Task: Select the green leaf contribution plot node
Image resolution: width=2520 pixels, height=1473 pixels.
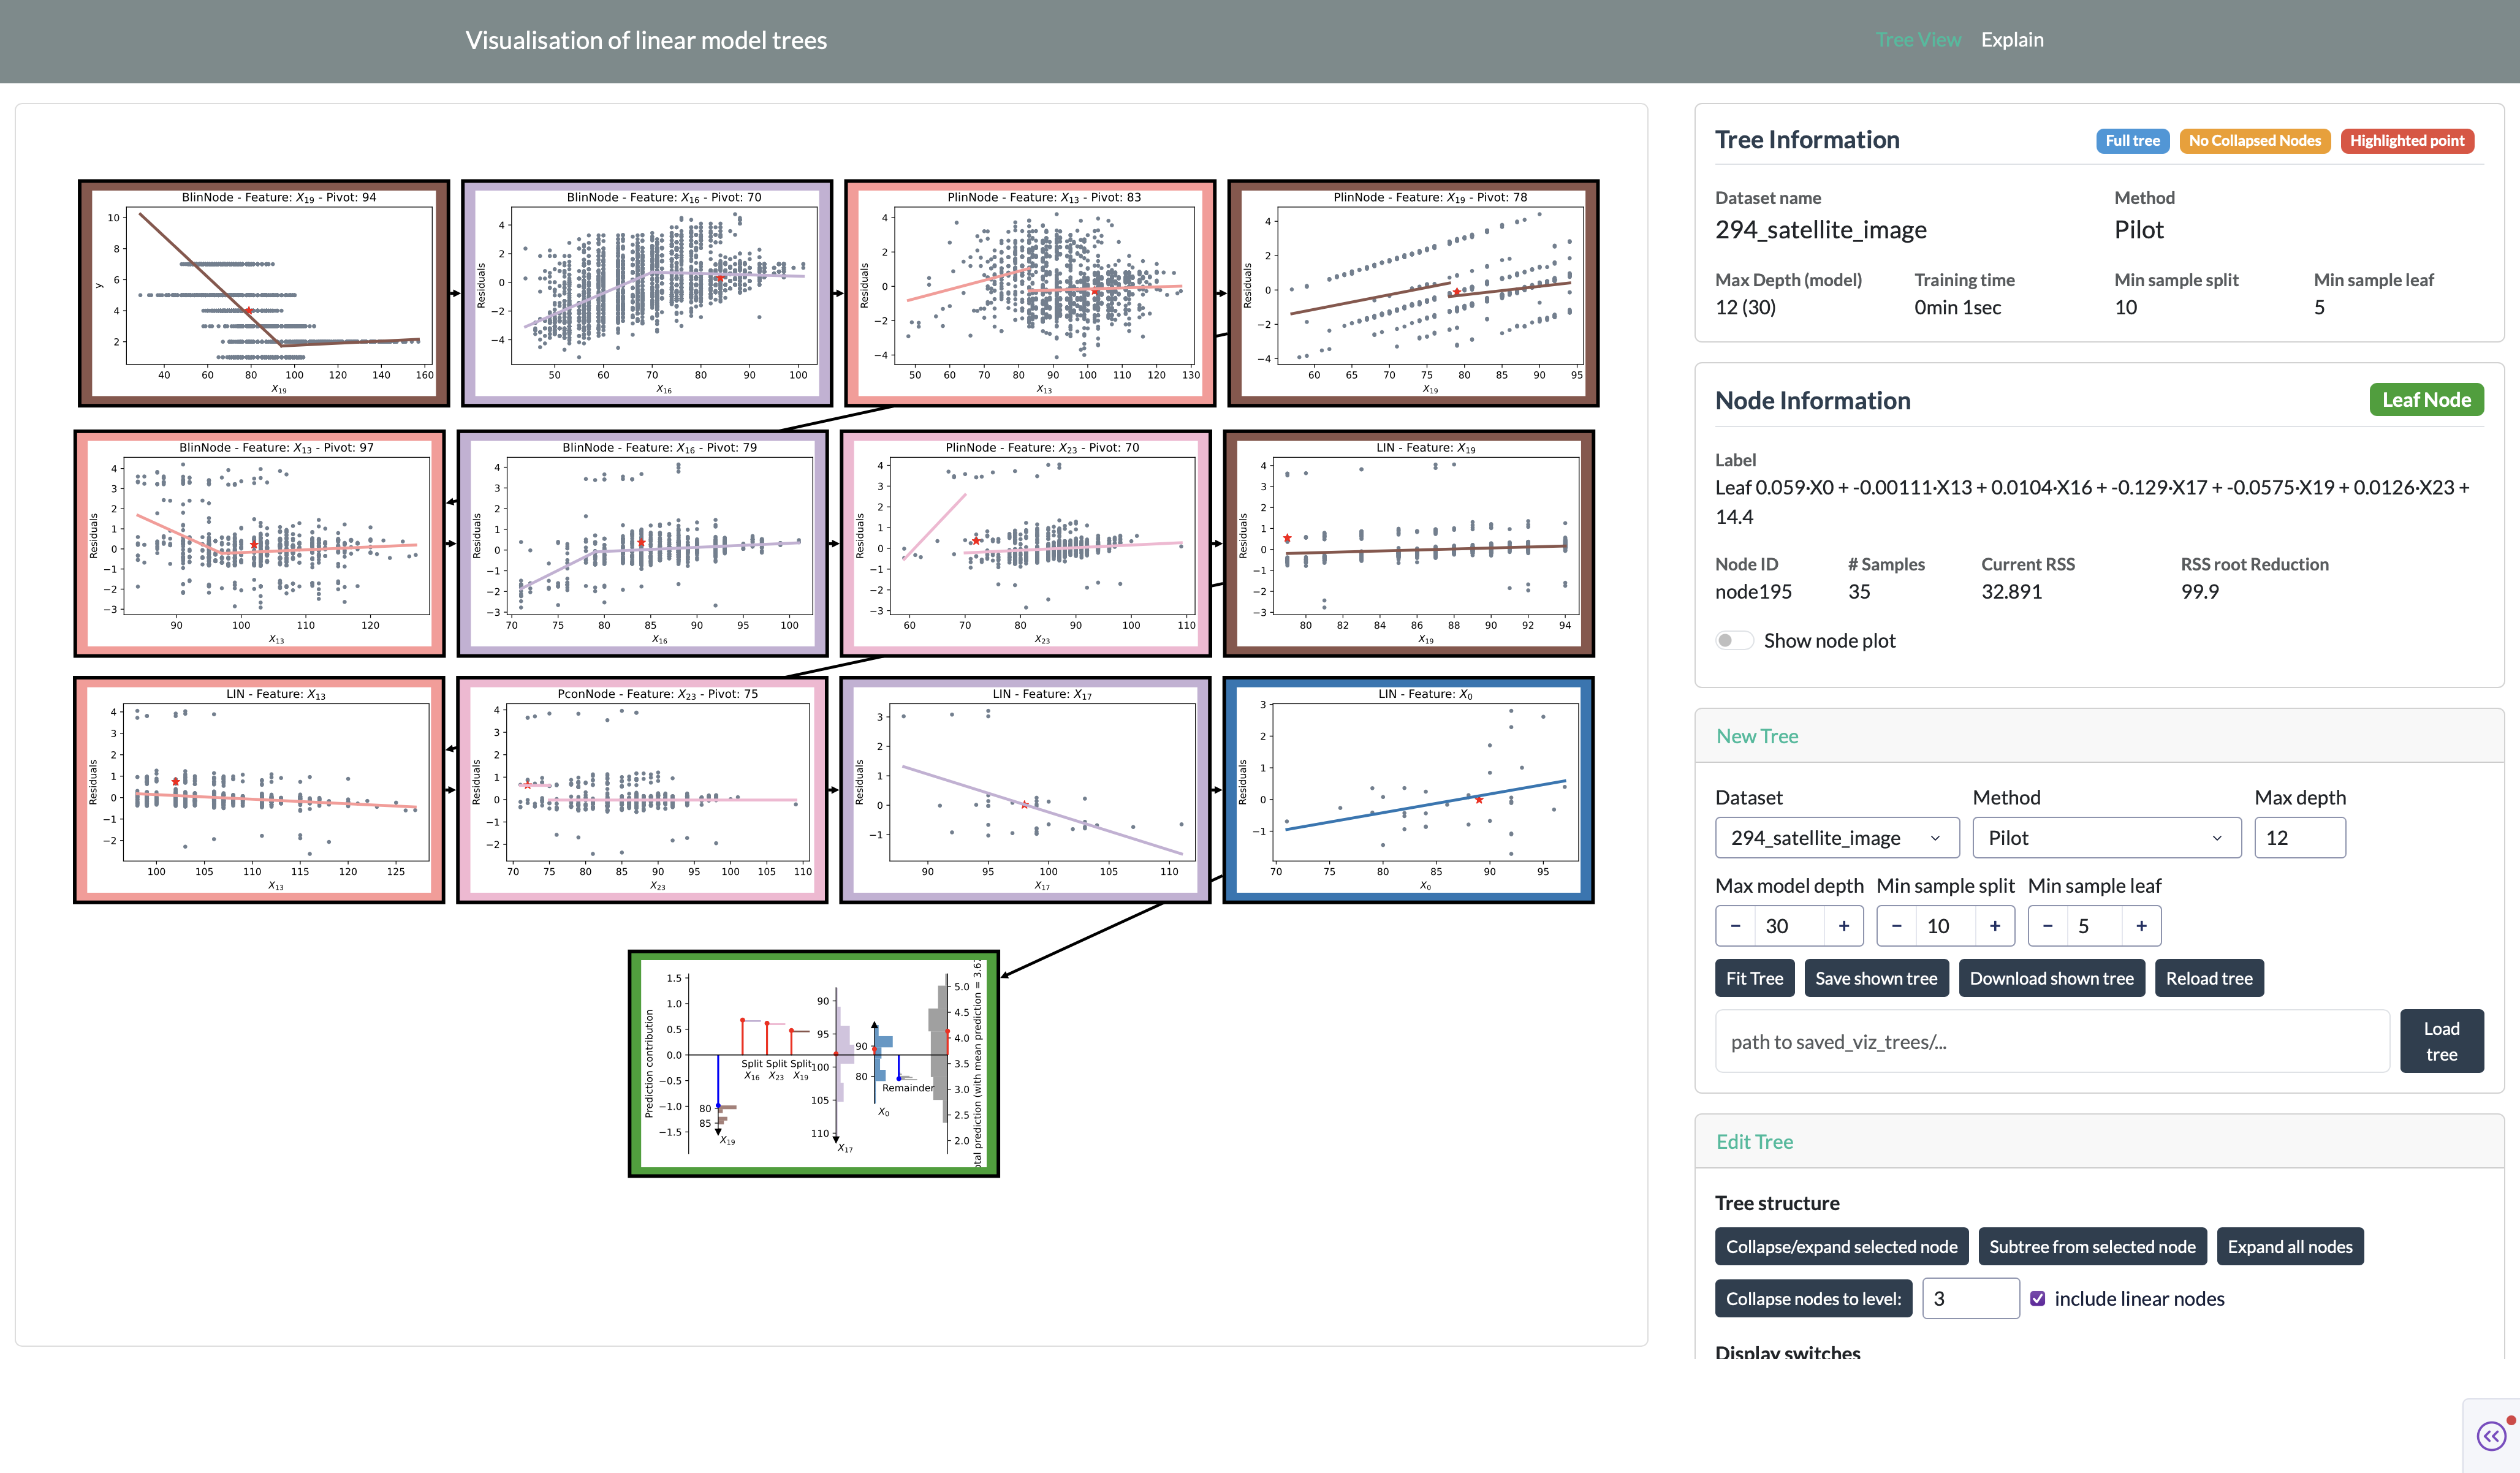Action: click(x=814, y=1064)
